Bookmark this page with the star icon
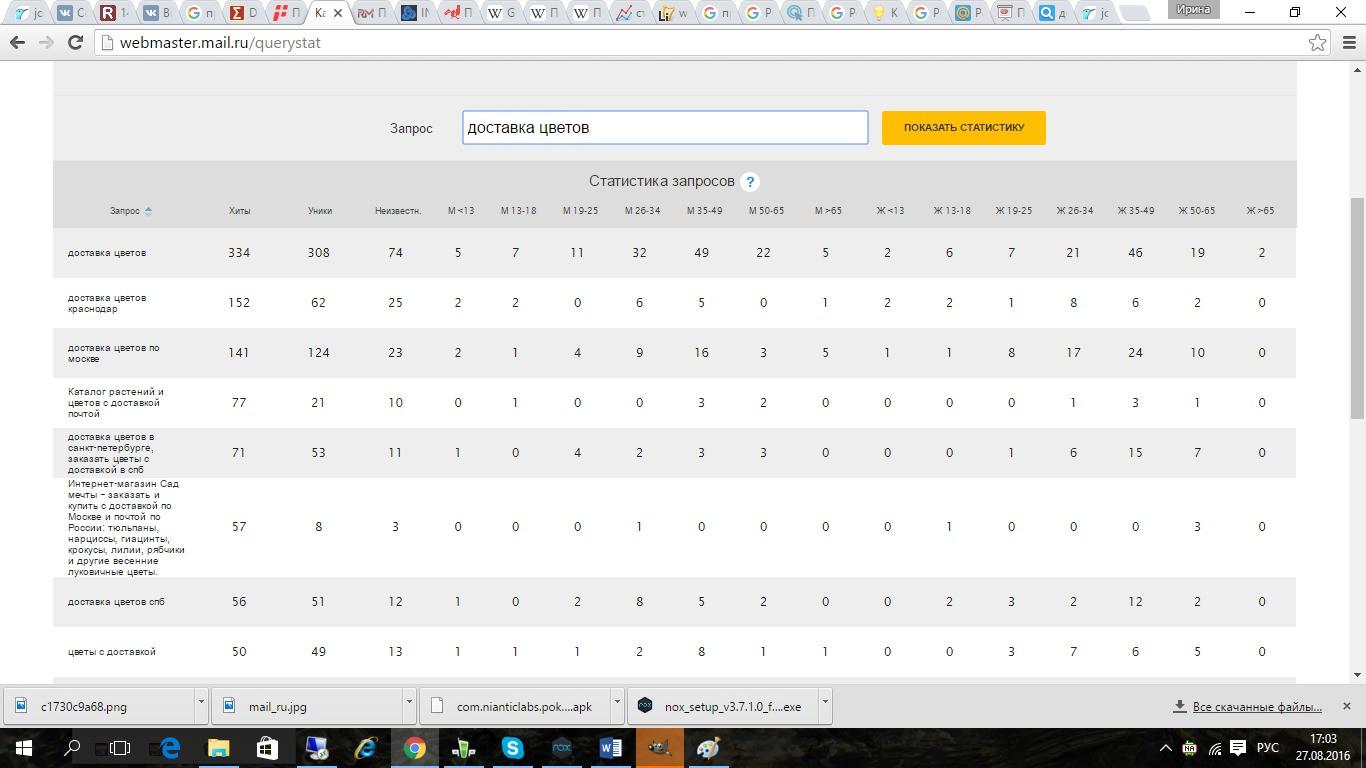Screen dimensions: 1366x768 pos(1318,43)
